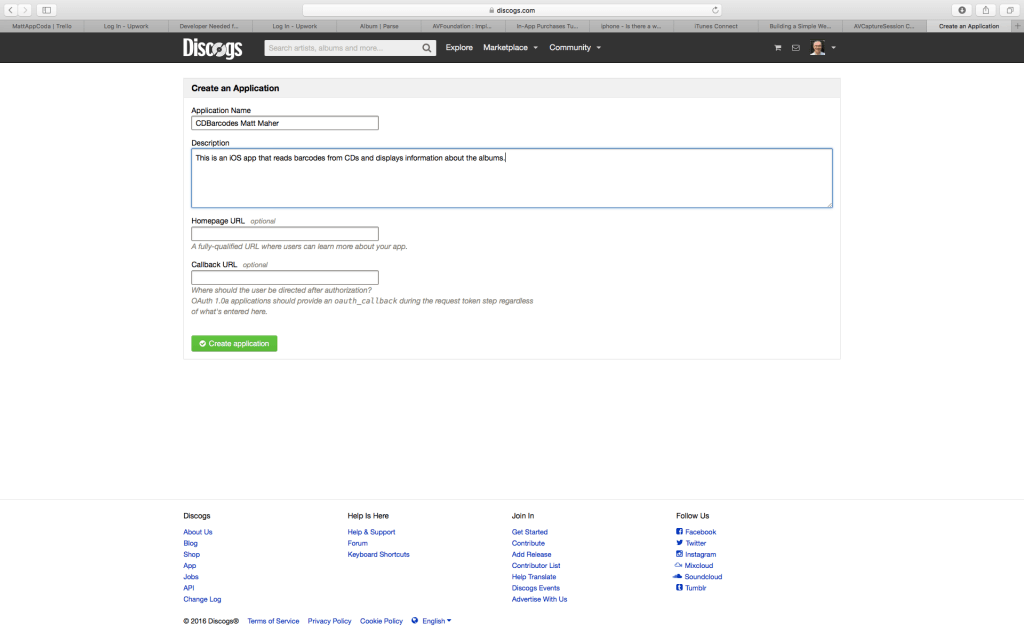Image resolution: width=1024 pixels, height=640 pixels.
Task: Open the Keyboard Shortcuts link
Action: coord(378,554)
